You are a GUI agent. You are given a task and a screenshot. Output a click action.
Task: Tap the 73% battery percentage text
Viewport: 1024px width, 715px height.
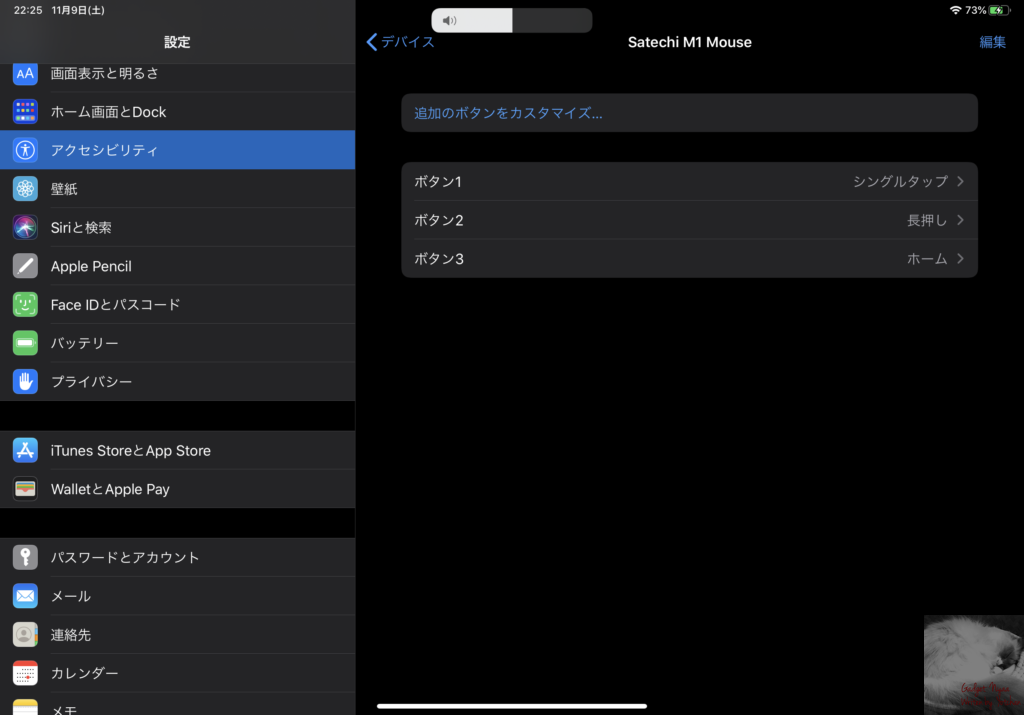click(976, 10)
